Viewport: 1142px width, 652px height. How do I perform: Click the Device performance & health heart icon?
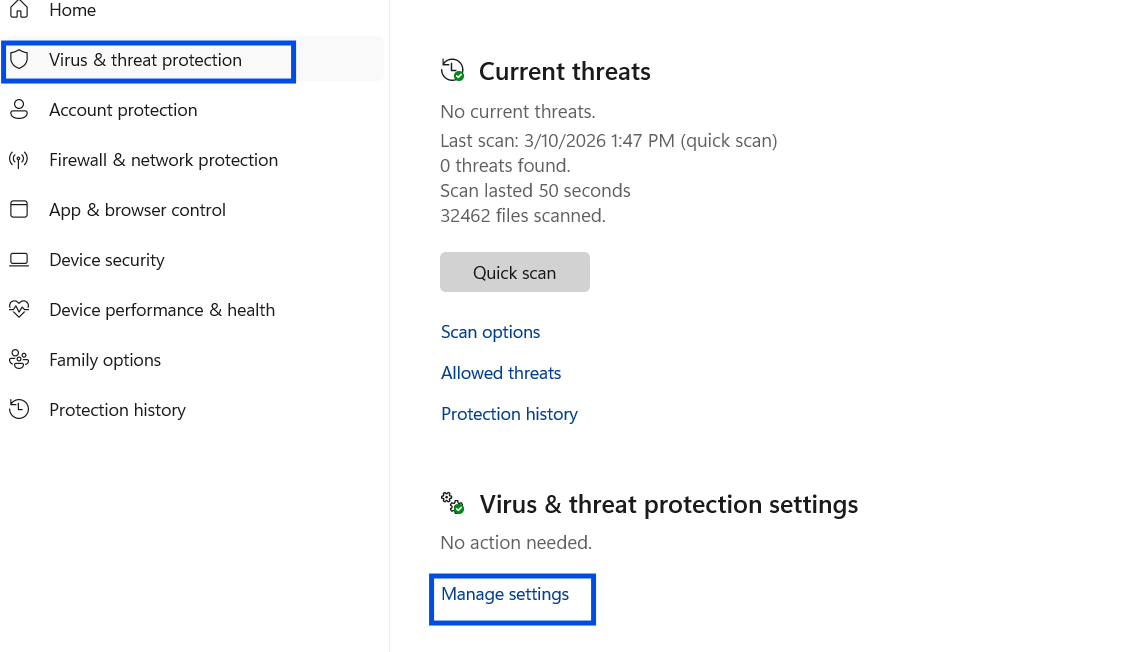pos(18,310)
